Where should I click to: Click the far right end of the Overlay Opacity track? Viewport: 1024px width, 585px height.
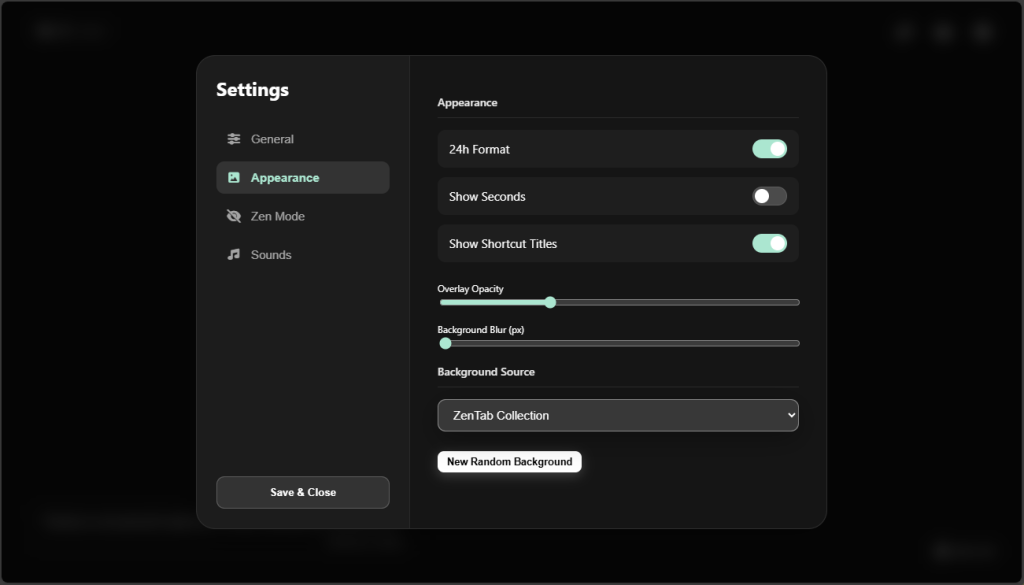[x=796, y=302]
